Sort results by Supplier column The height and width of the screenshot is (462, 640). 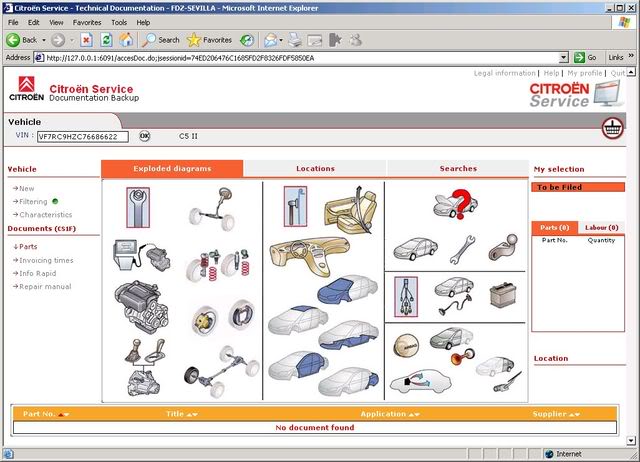click(x=556, y=414)
